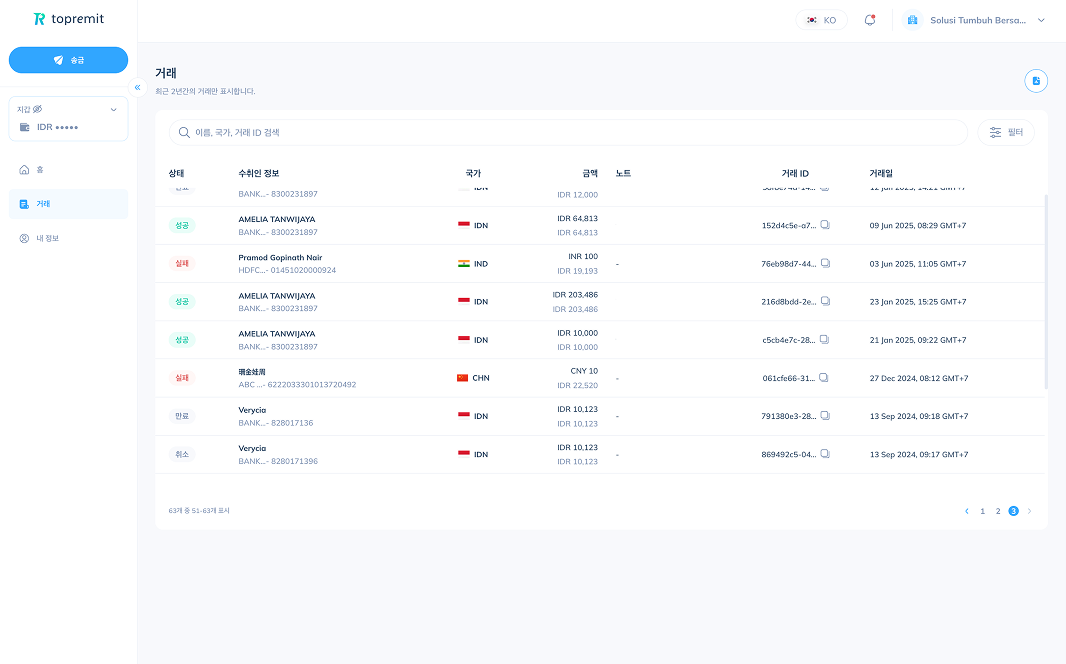
Task: Click the Topremit logo
Action: click(69, 19)
